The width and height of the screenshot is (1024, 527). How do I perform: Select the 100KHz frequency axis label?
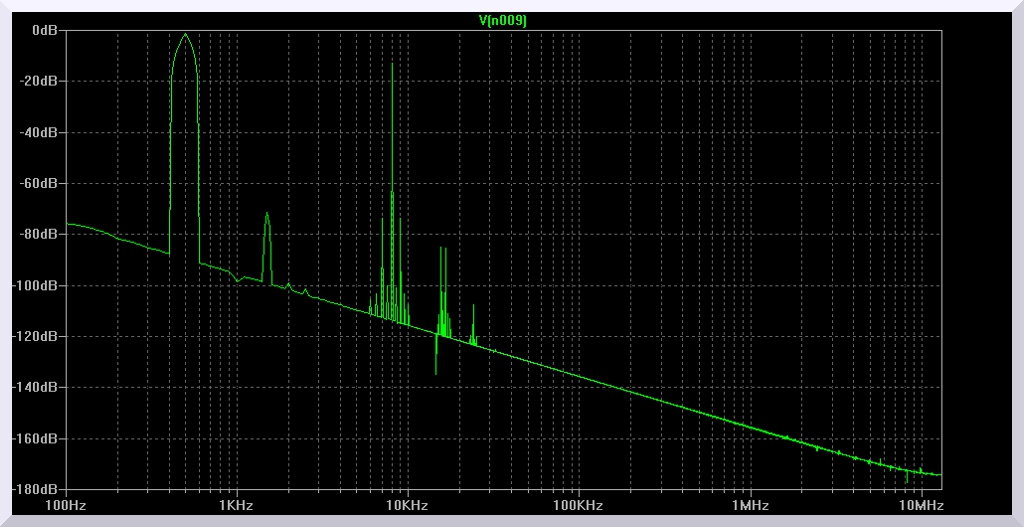579,506
